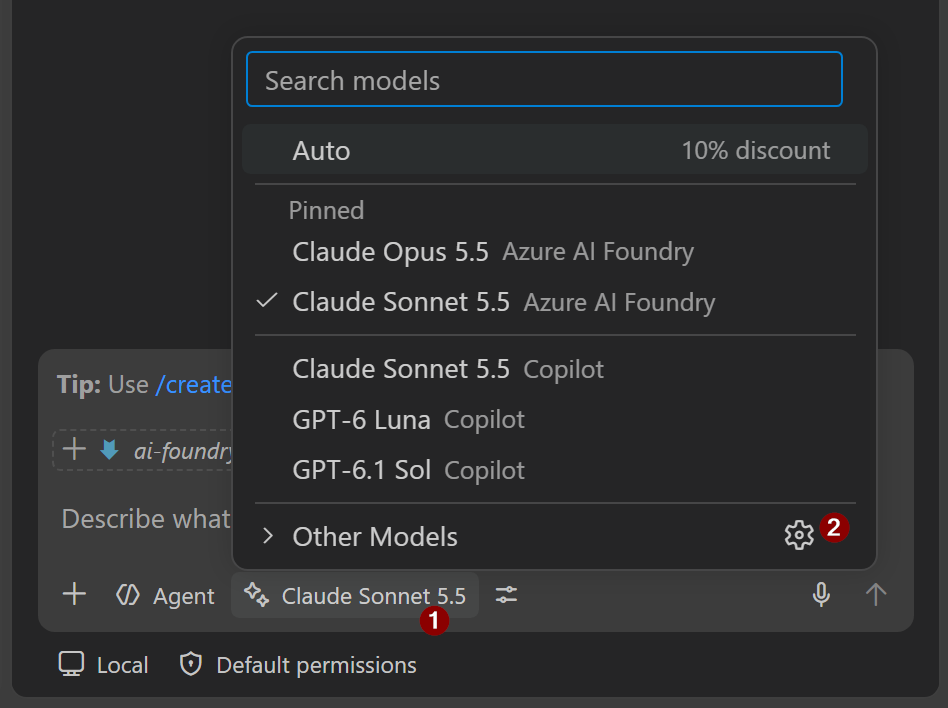The height and width of the screenshot is (708, 948).
Task: Select GPT-6 Luna Copilot model
Action: click(554, 420)
